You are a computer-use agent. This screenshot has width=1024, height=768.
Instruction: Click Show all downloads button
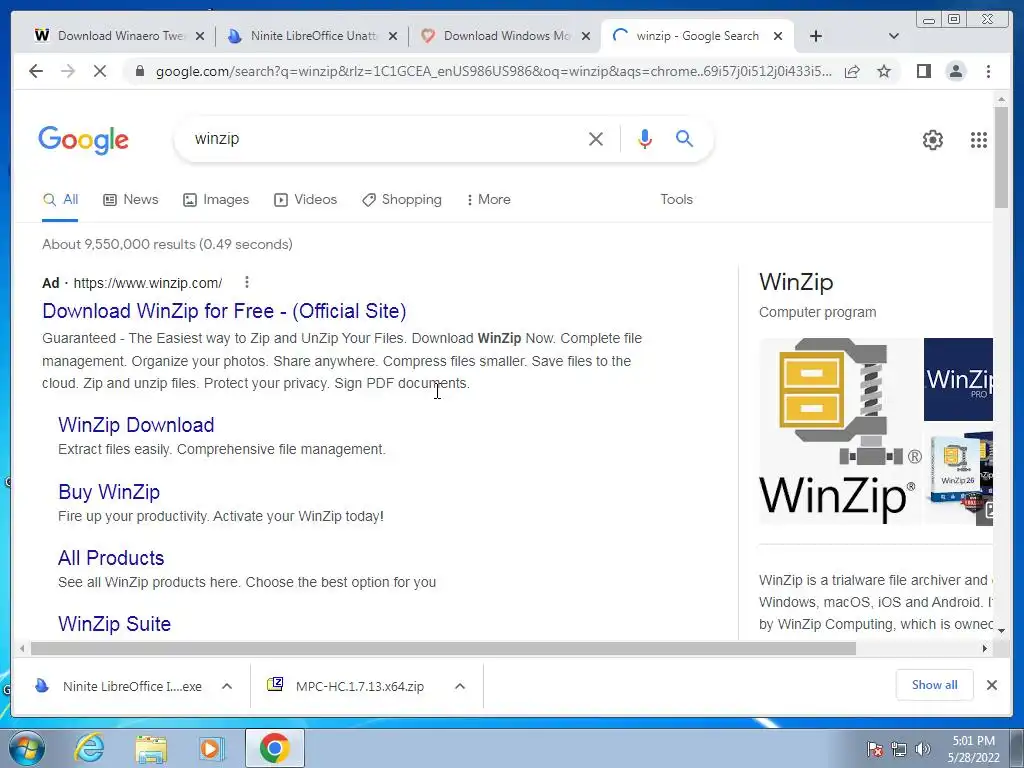935,685
